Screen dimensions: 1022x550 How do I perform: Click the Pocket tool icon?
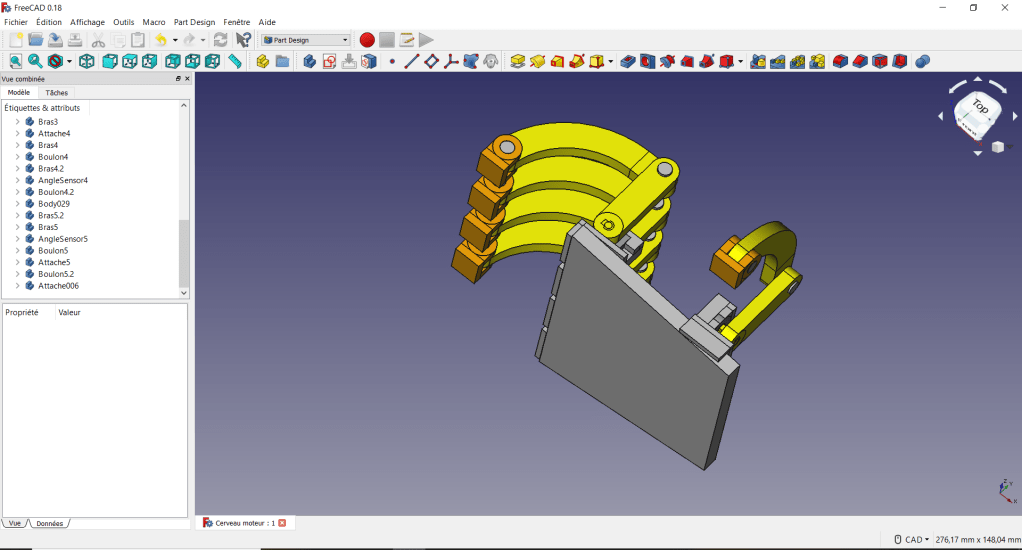click(628, 62)
